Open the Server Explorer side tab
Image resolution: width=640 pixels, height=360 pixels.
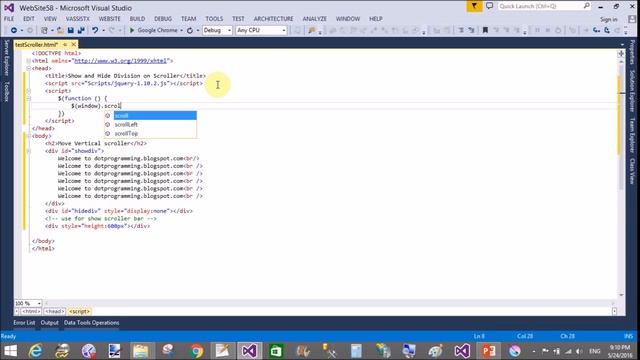6,58
